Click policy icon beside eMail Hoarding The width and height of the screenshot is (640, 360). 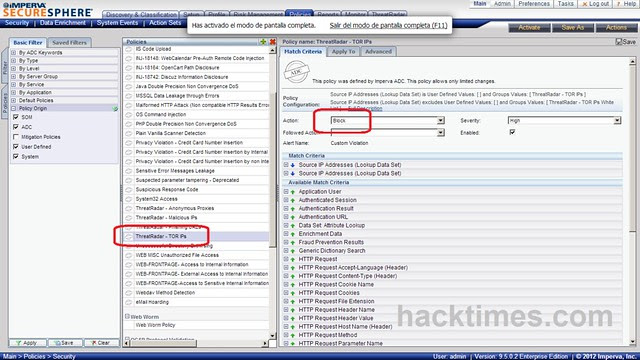pyautogui.click(x=129, y=302)
